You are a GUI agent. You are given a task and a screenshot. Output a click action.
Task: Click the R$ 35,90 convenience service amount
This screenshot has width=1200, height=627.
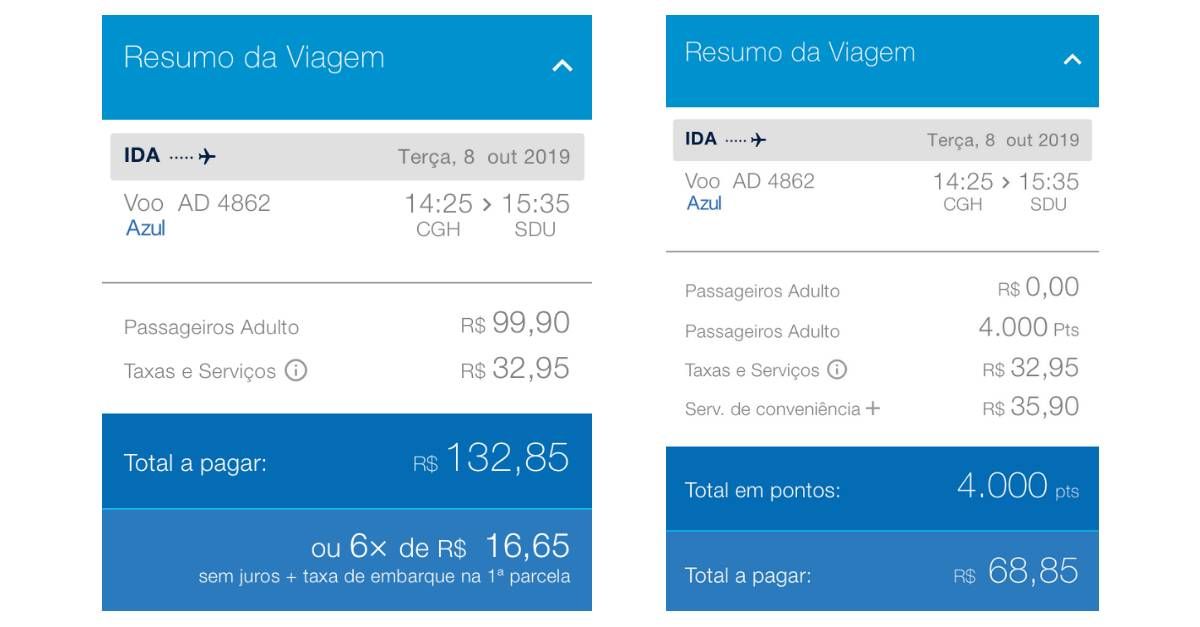(1030, 407)
